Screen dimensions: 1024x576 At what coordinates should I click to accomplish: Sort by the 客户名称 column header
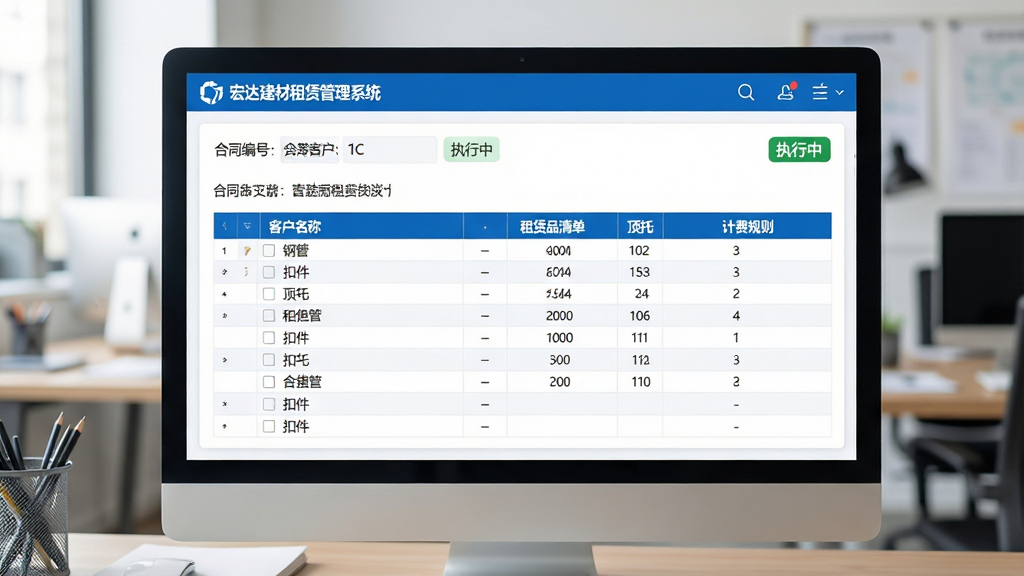pyautogui.click(x=295, y=227)
